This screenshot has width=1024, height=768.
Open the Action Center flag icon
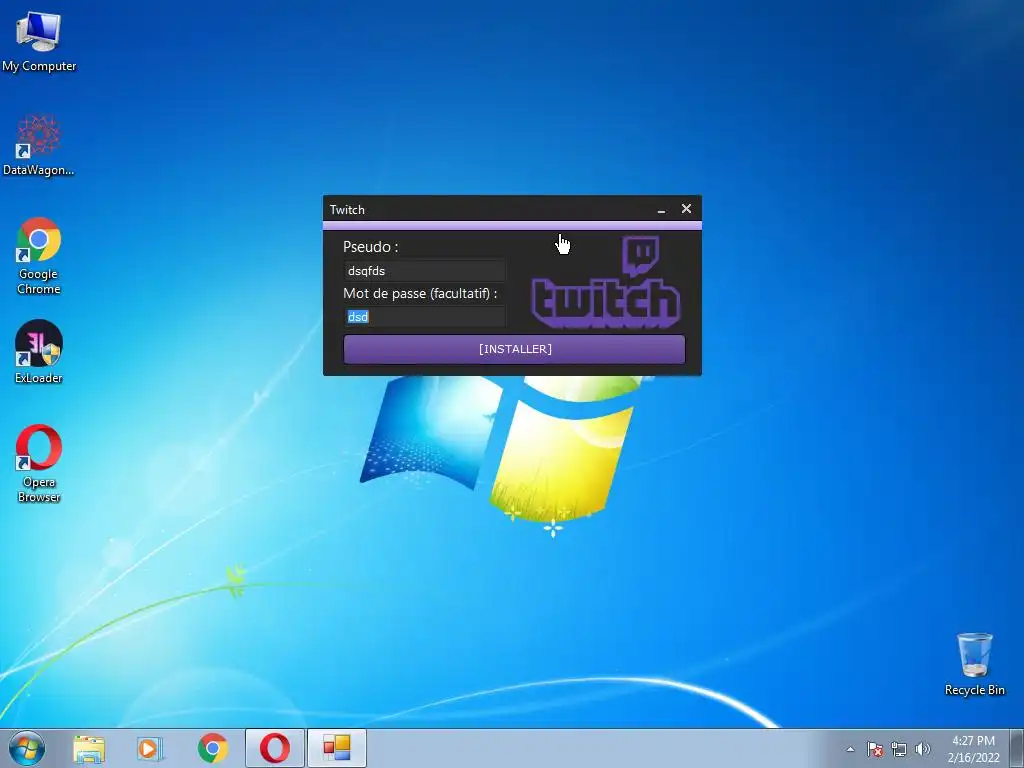tap(874, 749)
